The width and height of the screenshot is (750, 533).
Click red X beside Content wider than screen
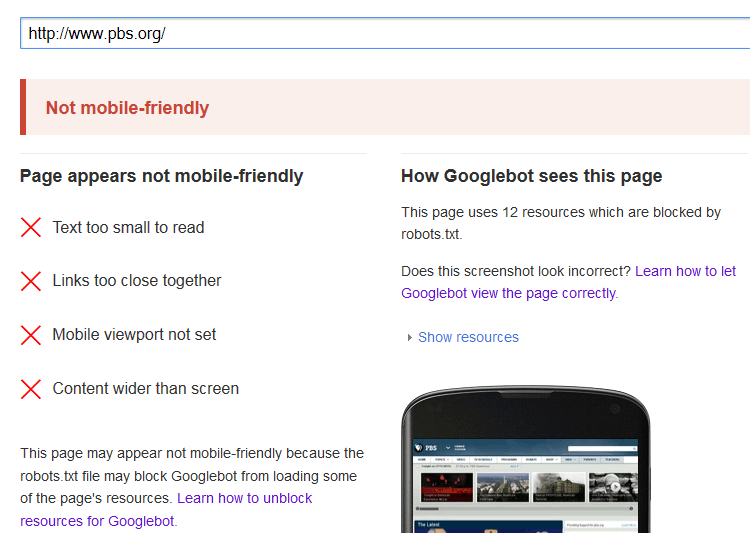point(31,389)
